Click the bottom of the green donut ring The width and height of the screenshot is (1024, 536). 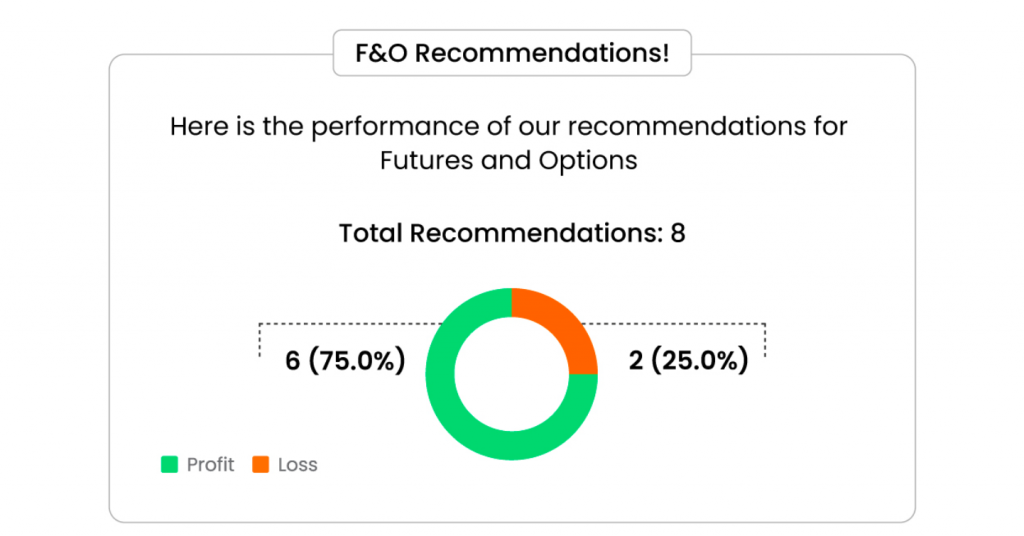511,446
